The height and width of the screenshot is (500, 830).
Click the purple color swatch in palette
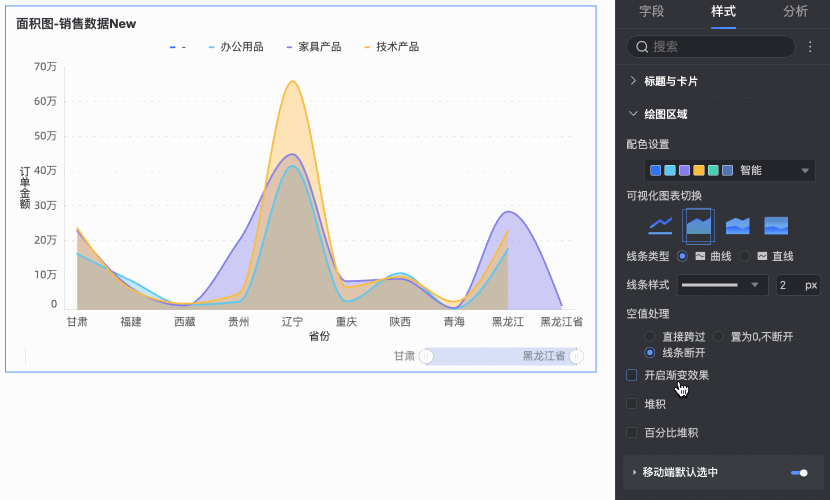click(684, 170)
